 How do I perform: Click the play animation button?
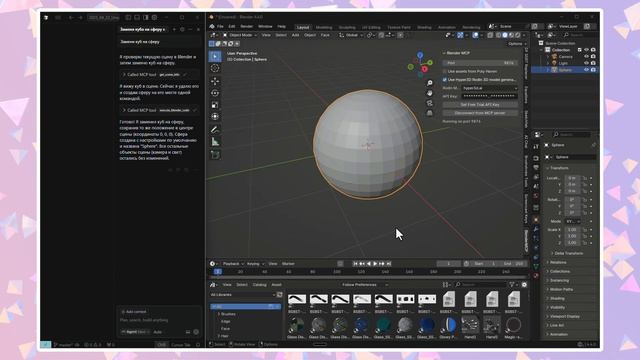375,264
